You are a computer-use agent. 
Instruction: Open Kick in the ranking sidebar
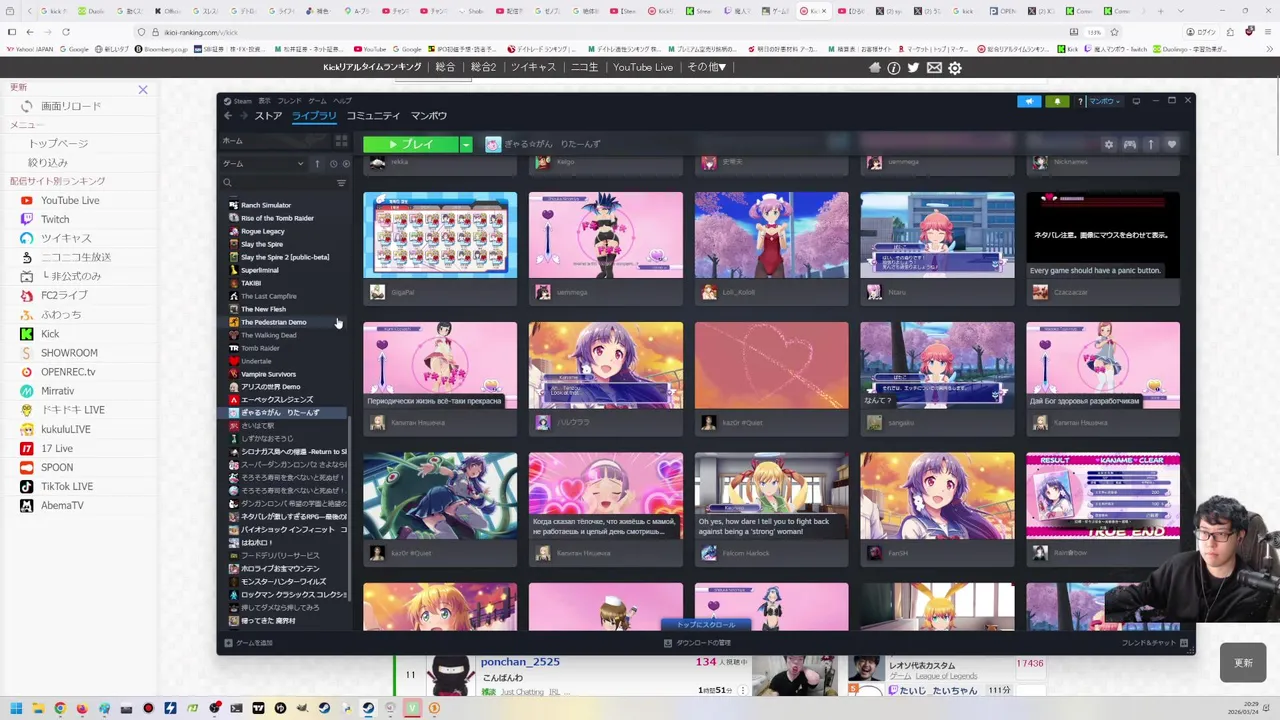click(50, 334)
